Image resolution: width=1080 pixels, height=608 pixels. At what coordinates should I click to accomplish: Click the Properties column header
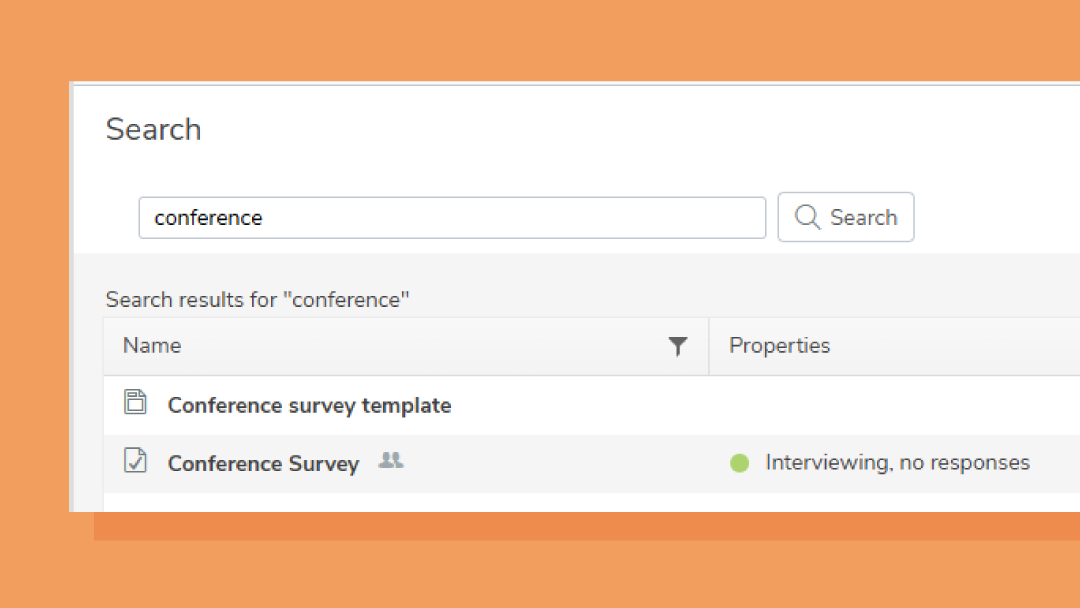pos(780,345)
